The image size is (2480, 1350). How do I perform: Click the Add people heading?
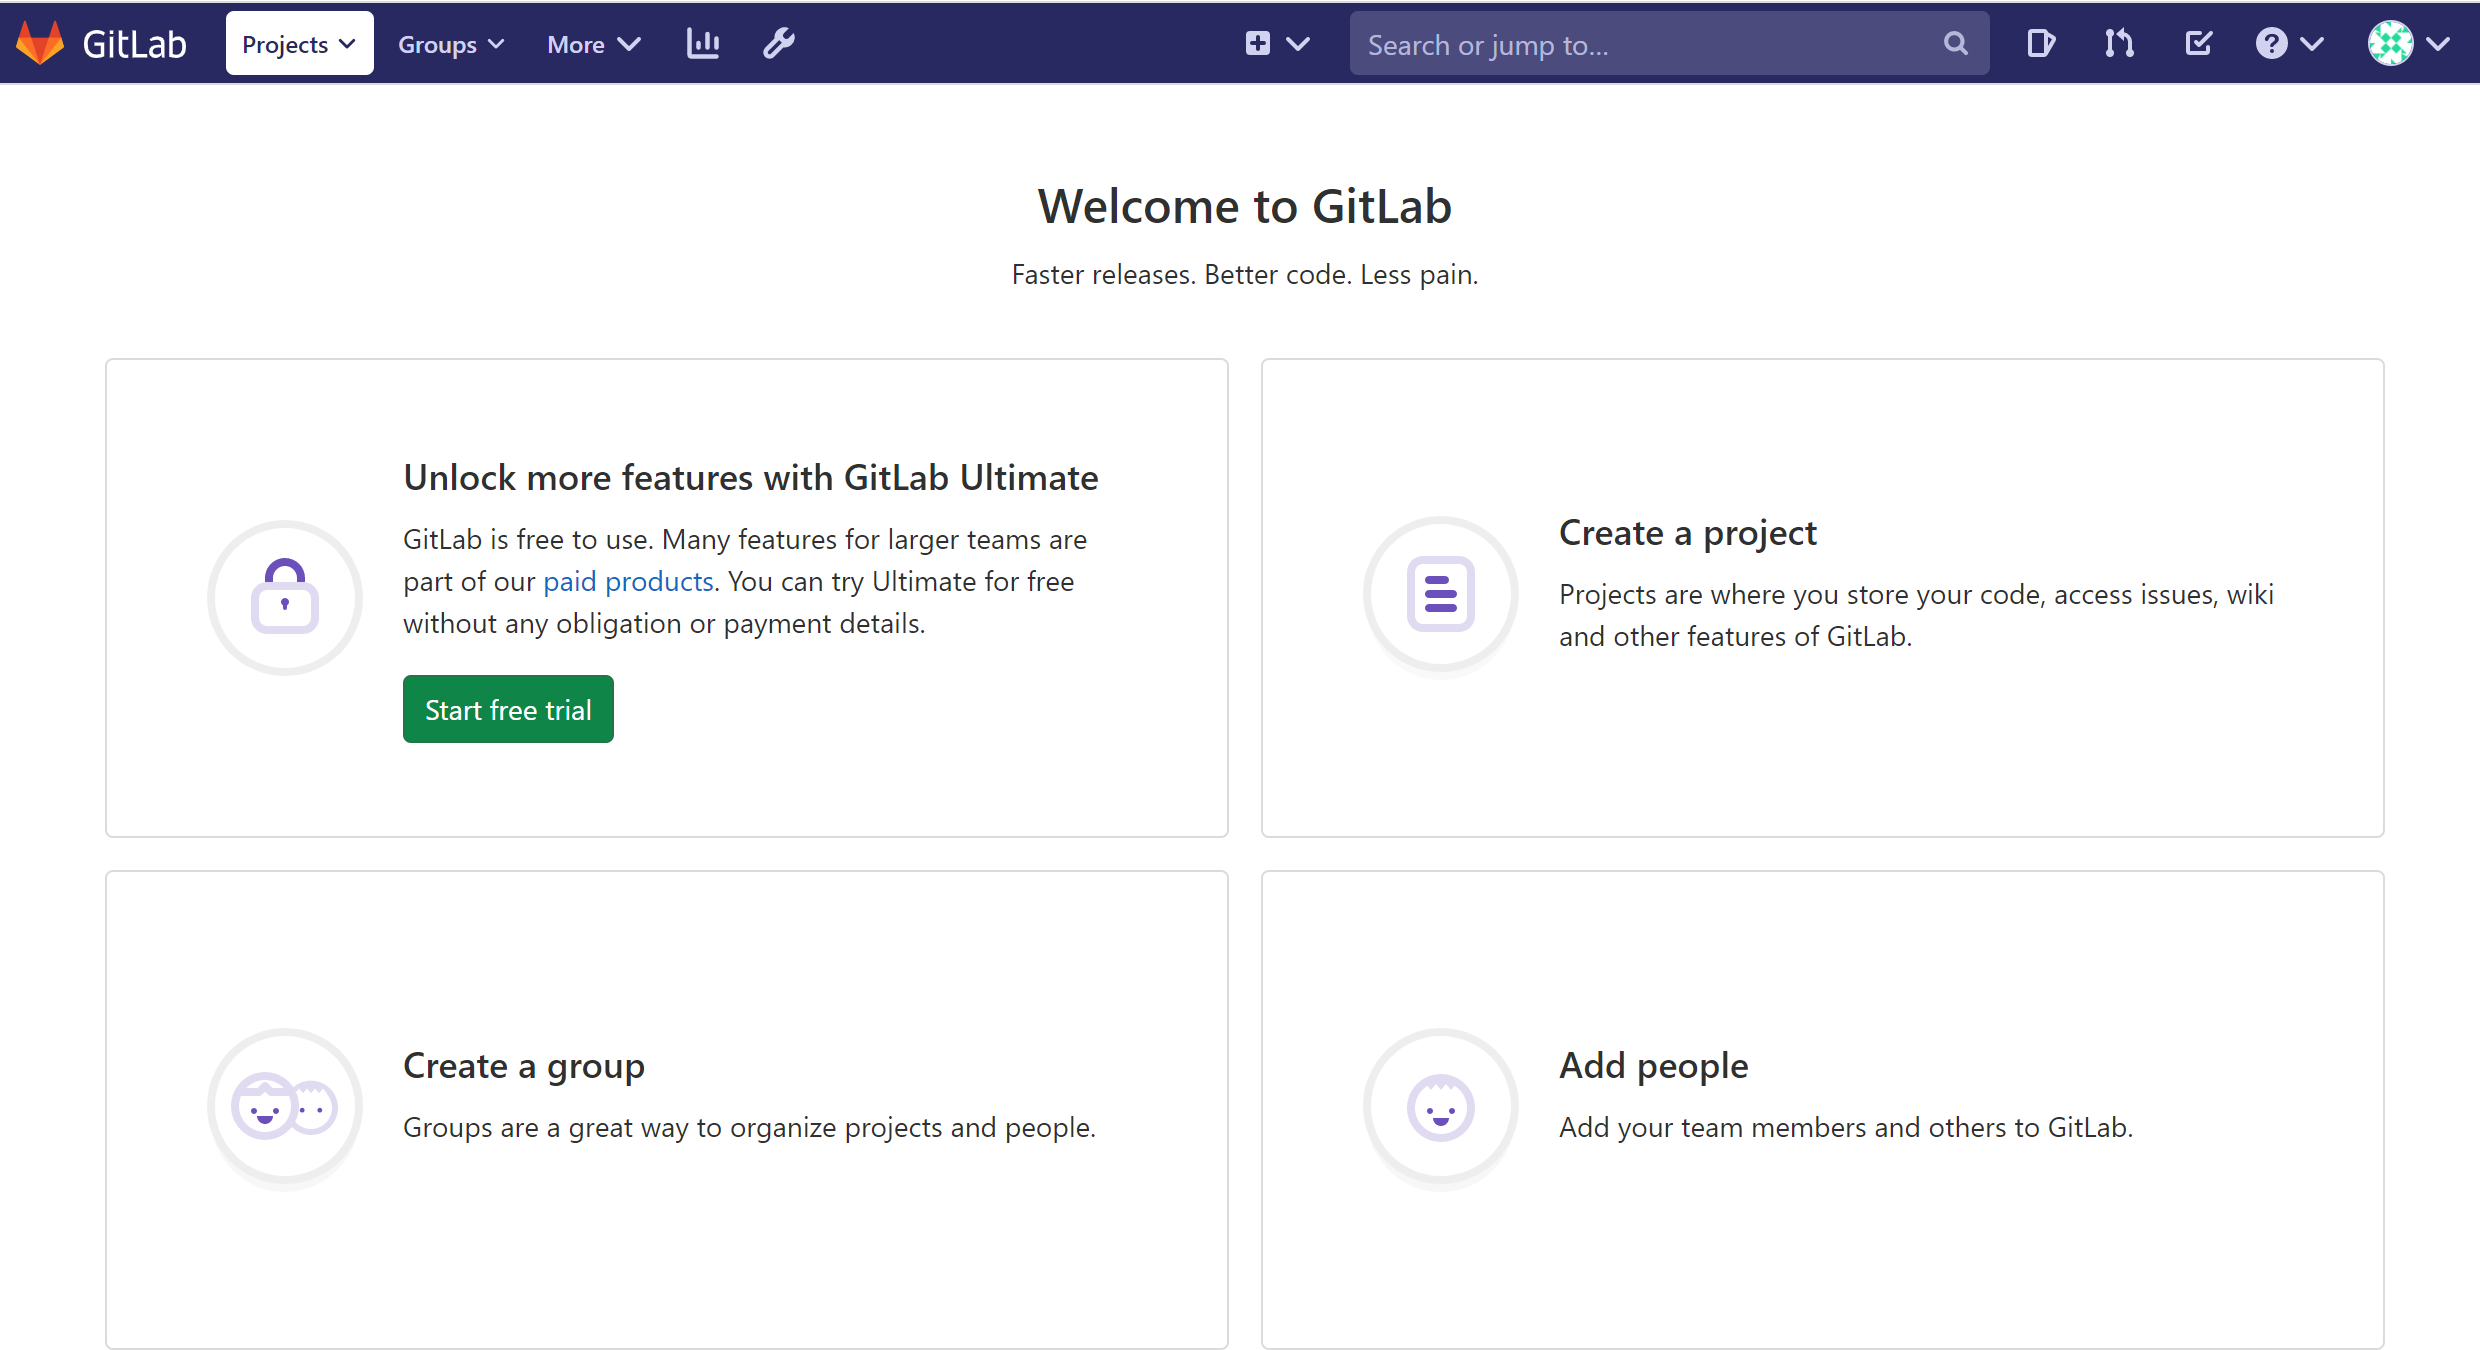coord(1653,1065)
